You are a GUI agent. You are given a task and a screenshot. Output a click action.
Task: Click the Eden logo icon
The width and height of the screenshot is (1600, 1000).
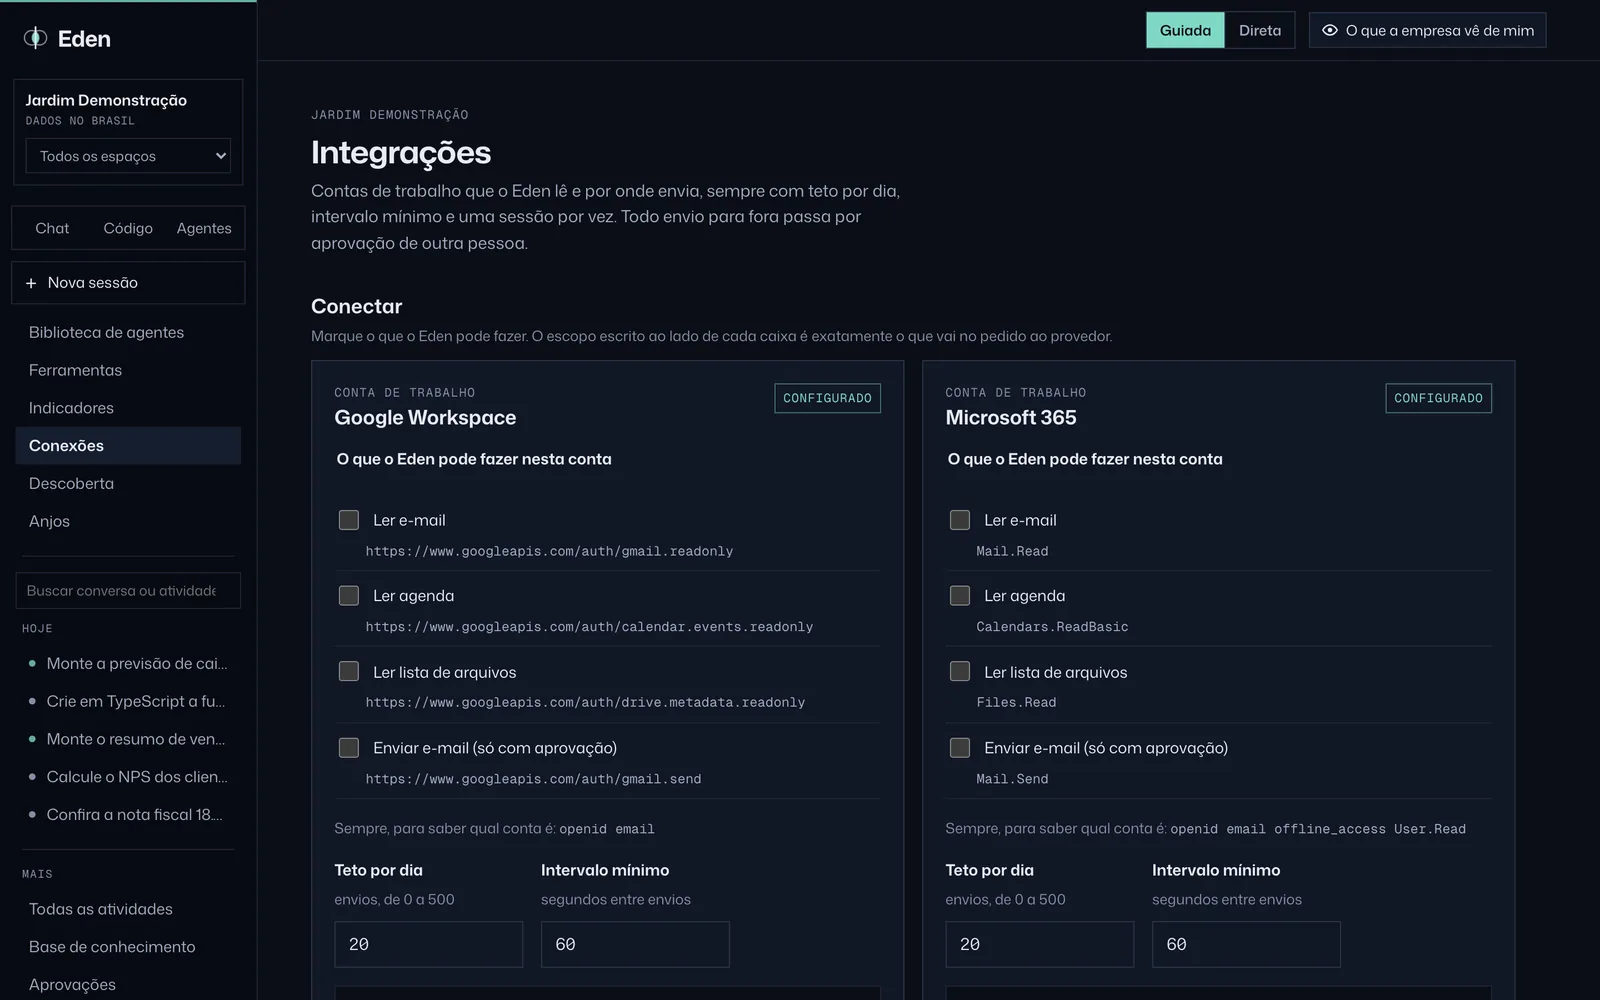[36, 38]
